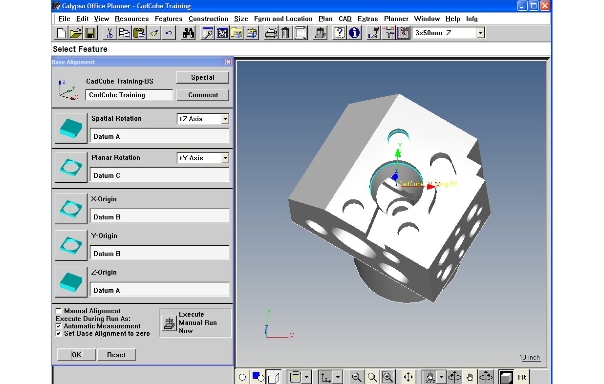This screenshot has height=384, width=604.
Task: Click the Spatial Rotation plane feature icon
Action: [x=71, y=128]
